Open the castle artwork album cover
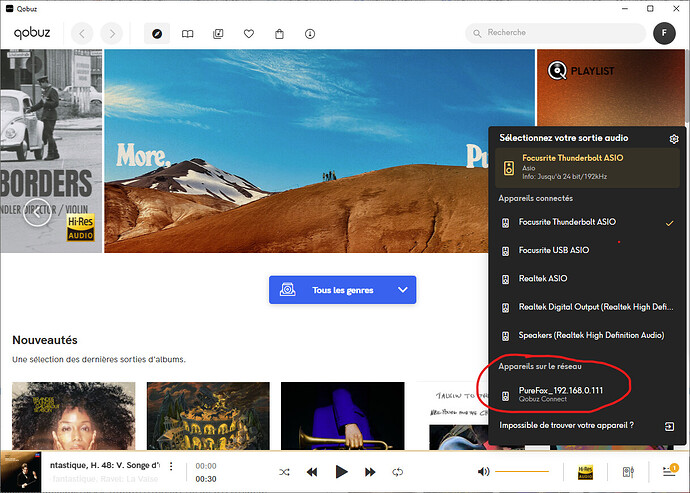This screenshot has width=690, height=493. 208,416
